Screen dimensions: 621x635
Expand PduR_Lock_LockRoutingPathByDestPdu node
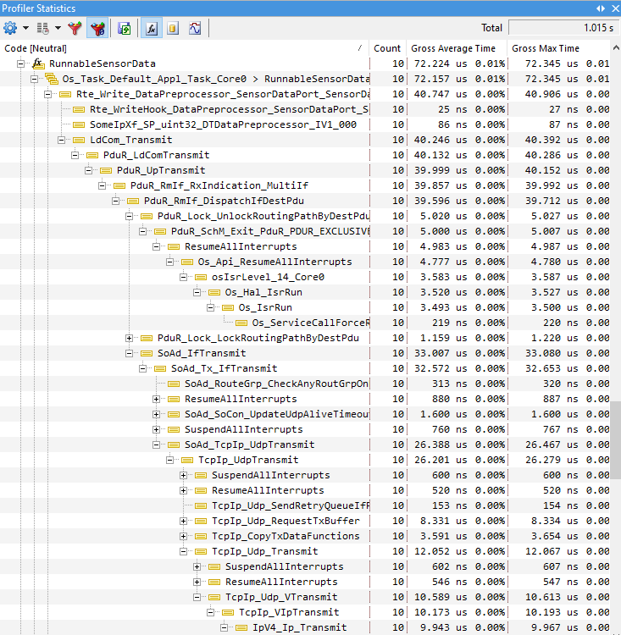tap(129, 338)
